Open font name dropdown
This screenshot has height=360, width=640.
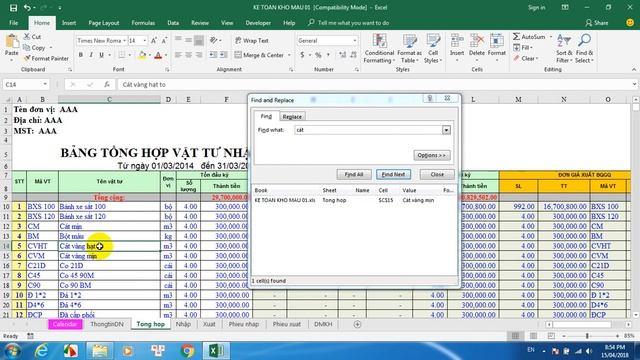pyautogui.click(x=124, y=40)
